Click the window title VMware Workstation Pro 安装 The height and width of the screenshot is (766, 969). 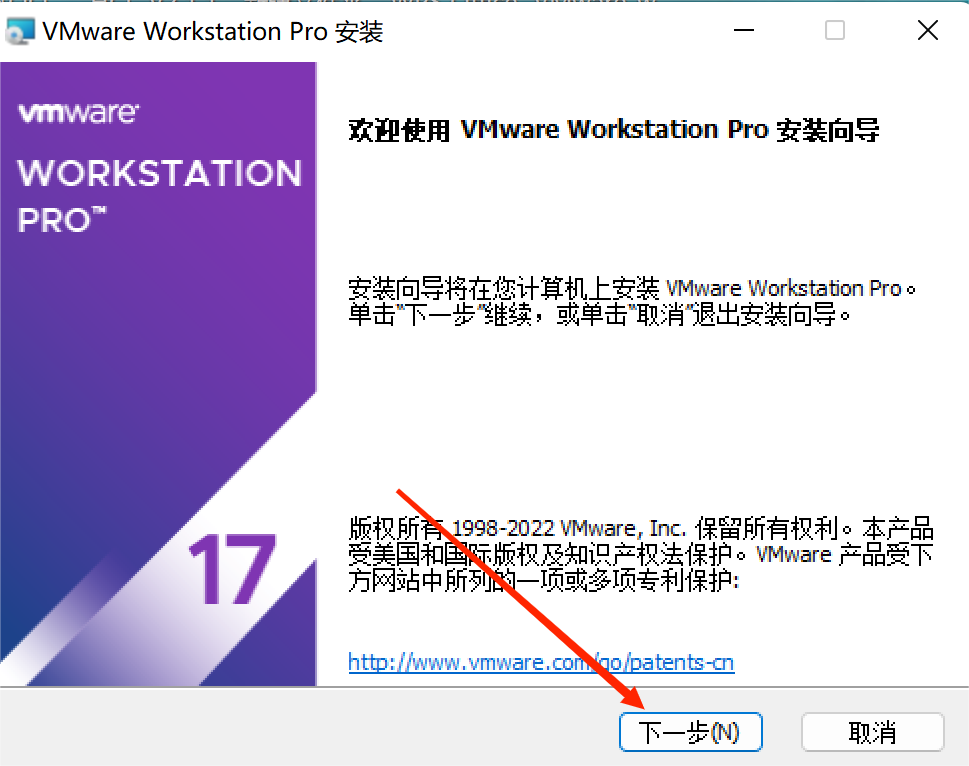[213, 32]
